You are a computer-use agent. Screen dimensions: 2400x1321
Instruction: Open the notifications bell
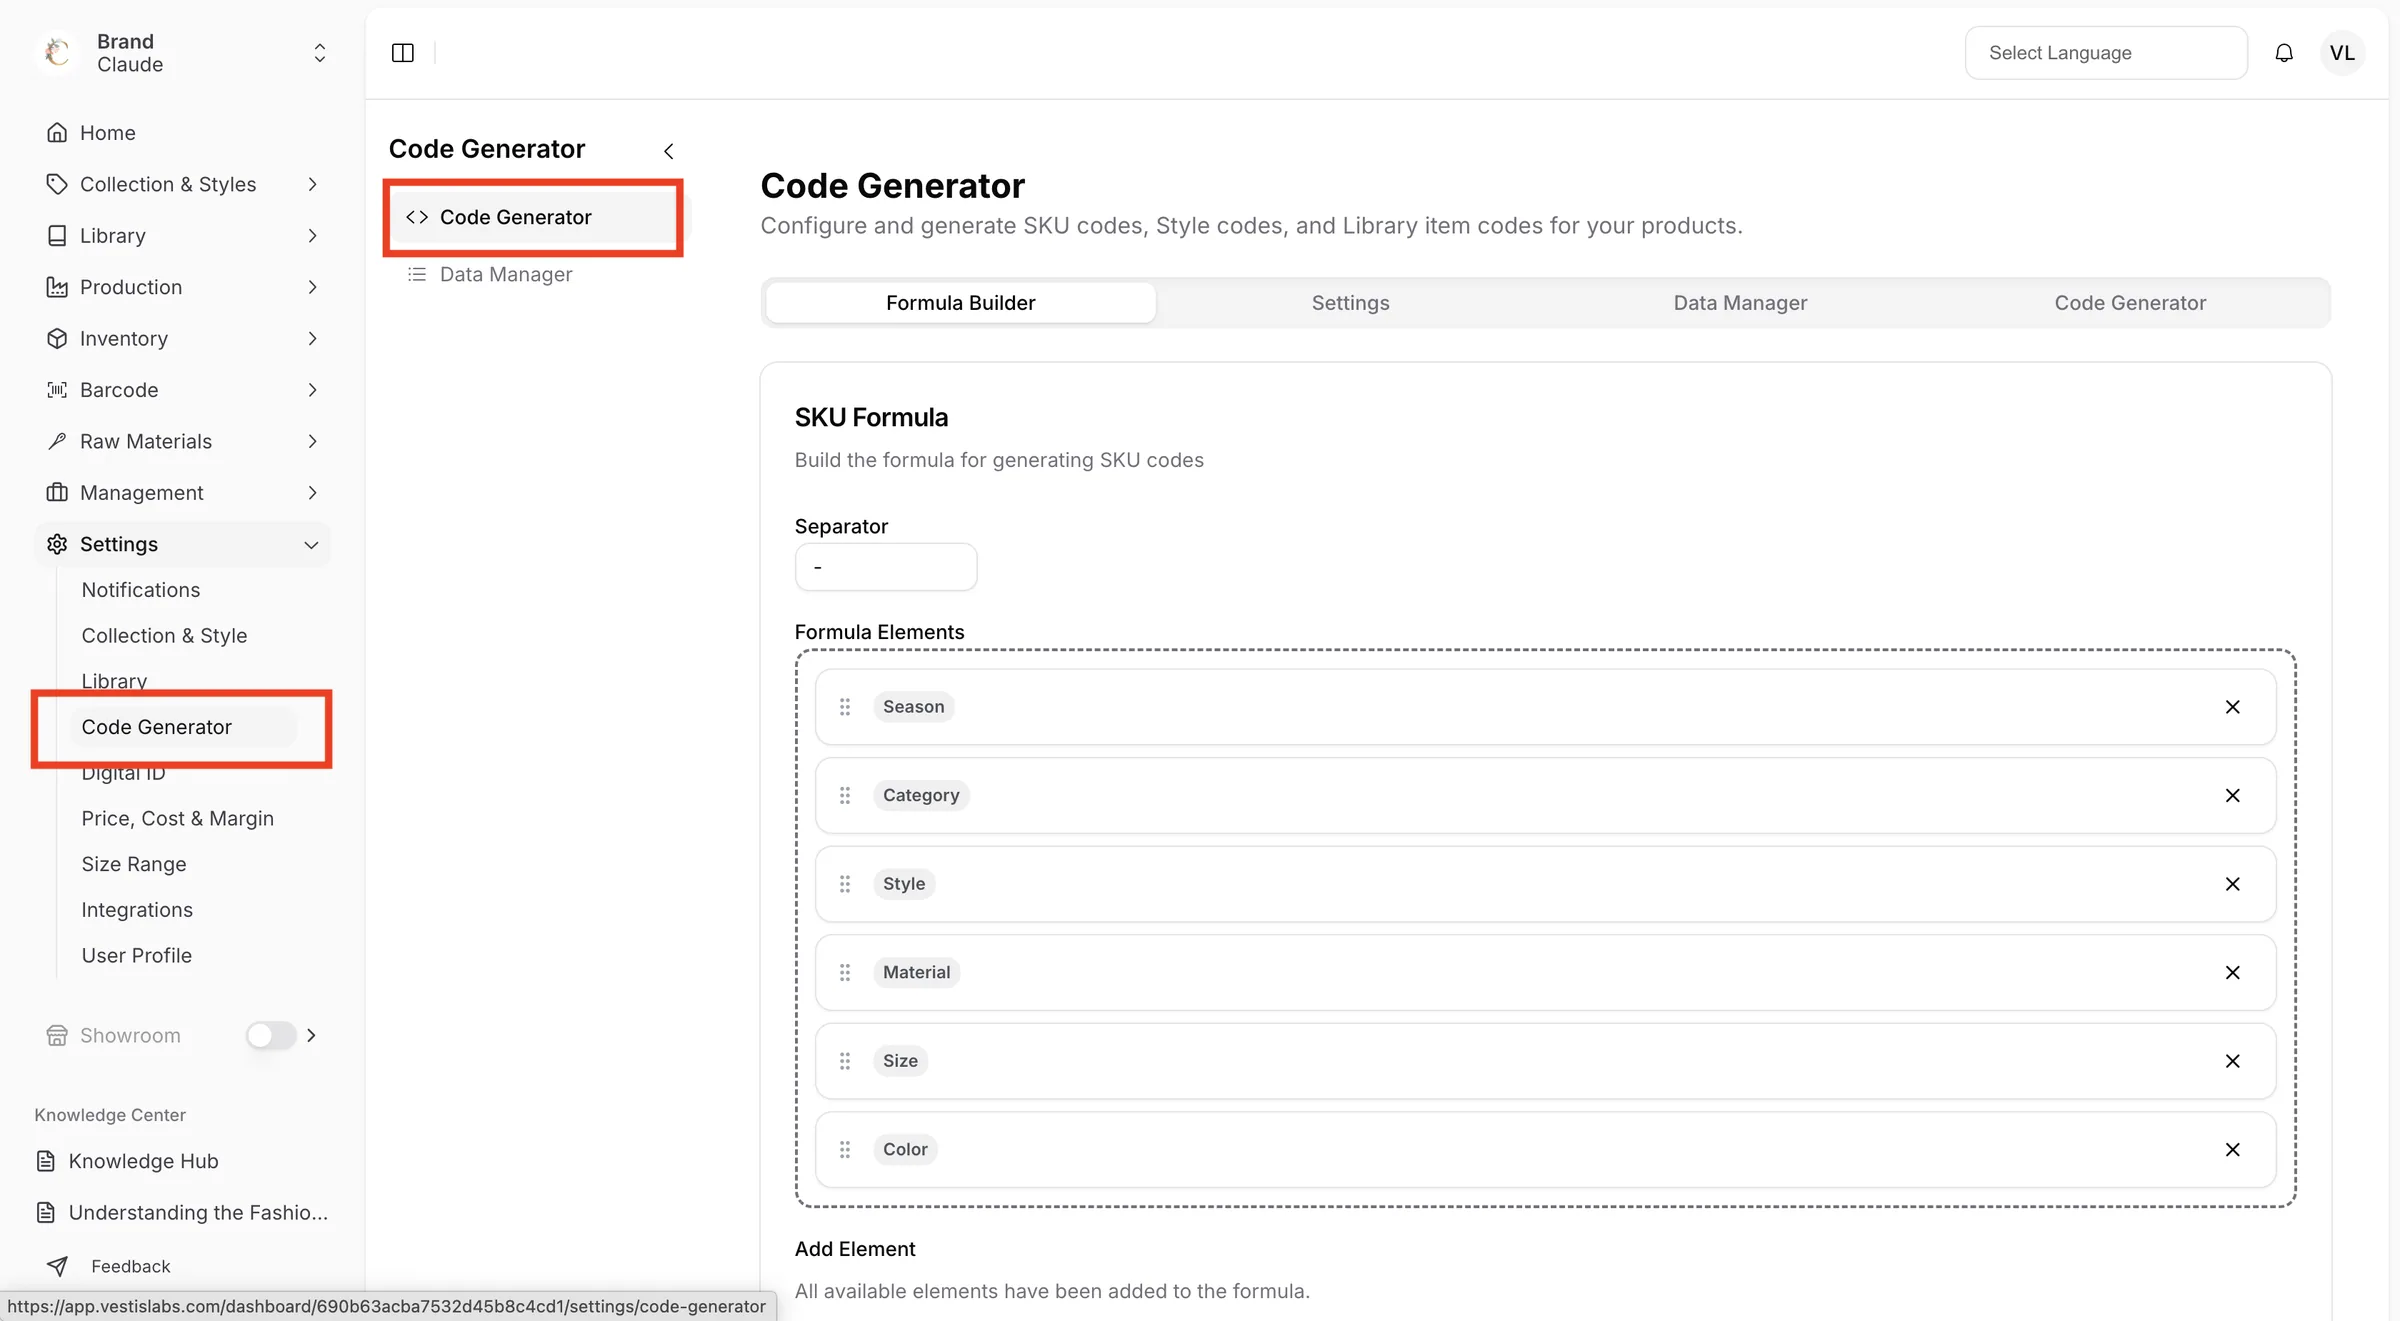2284,53
